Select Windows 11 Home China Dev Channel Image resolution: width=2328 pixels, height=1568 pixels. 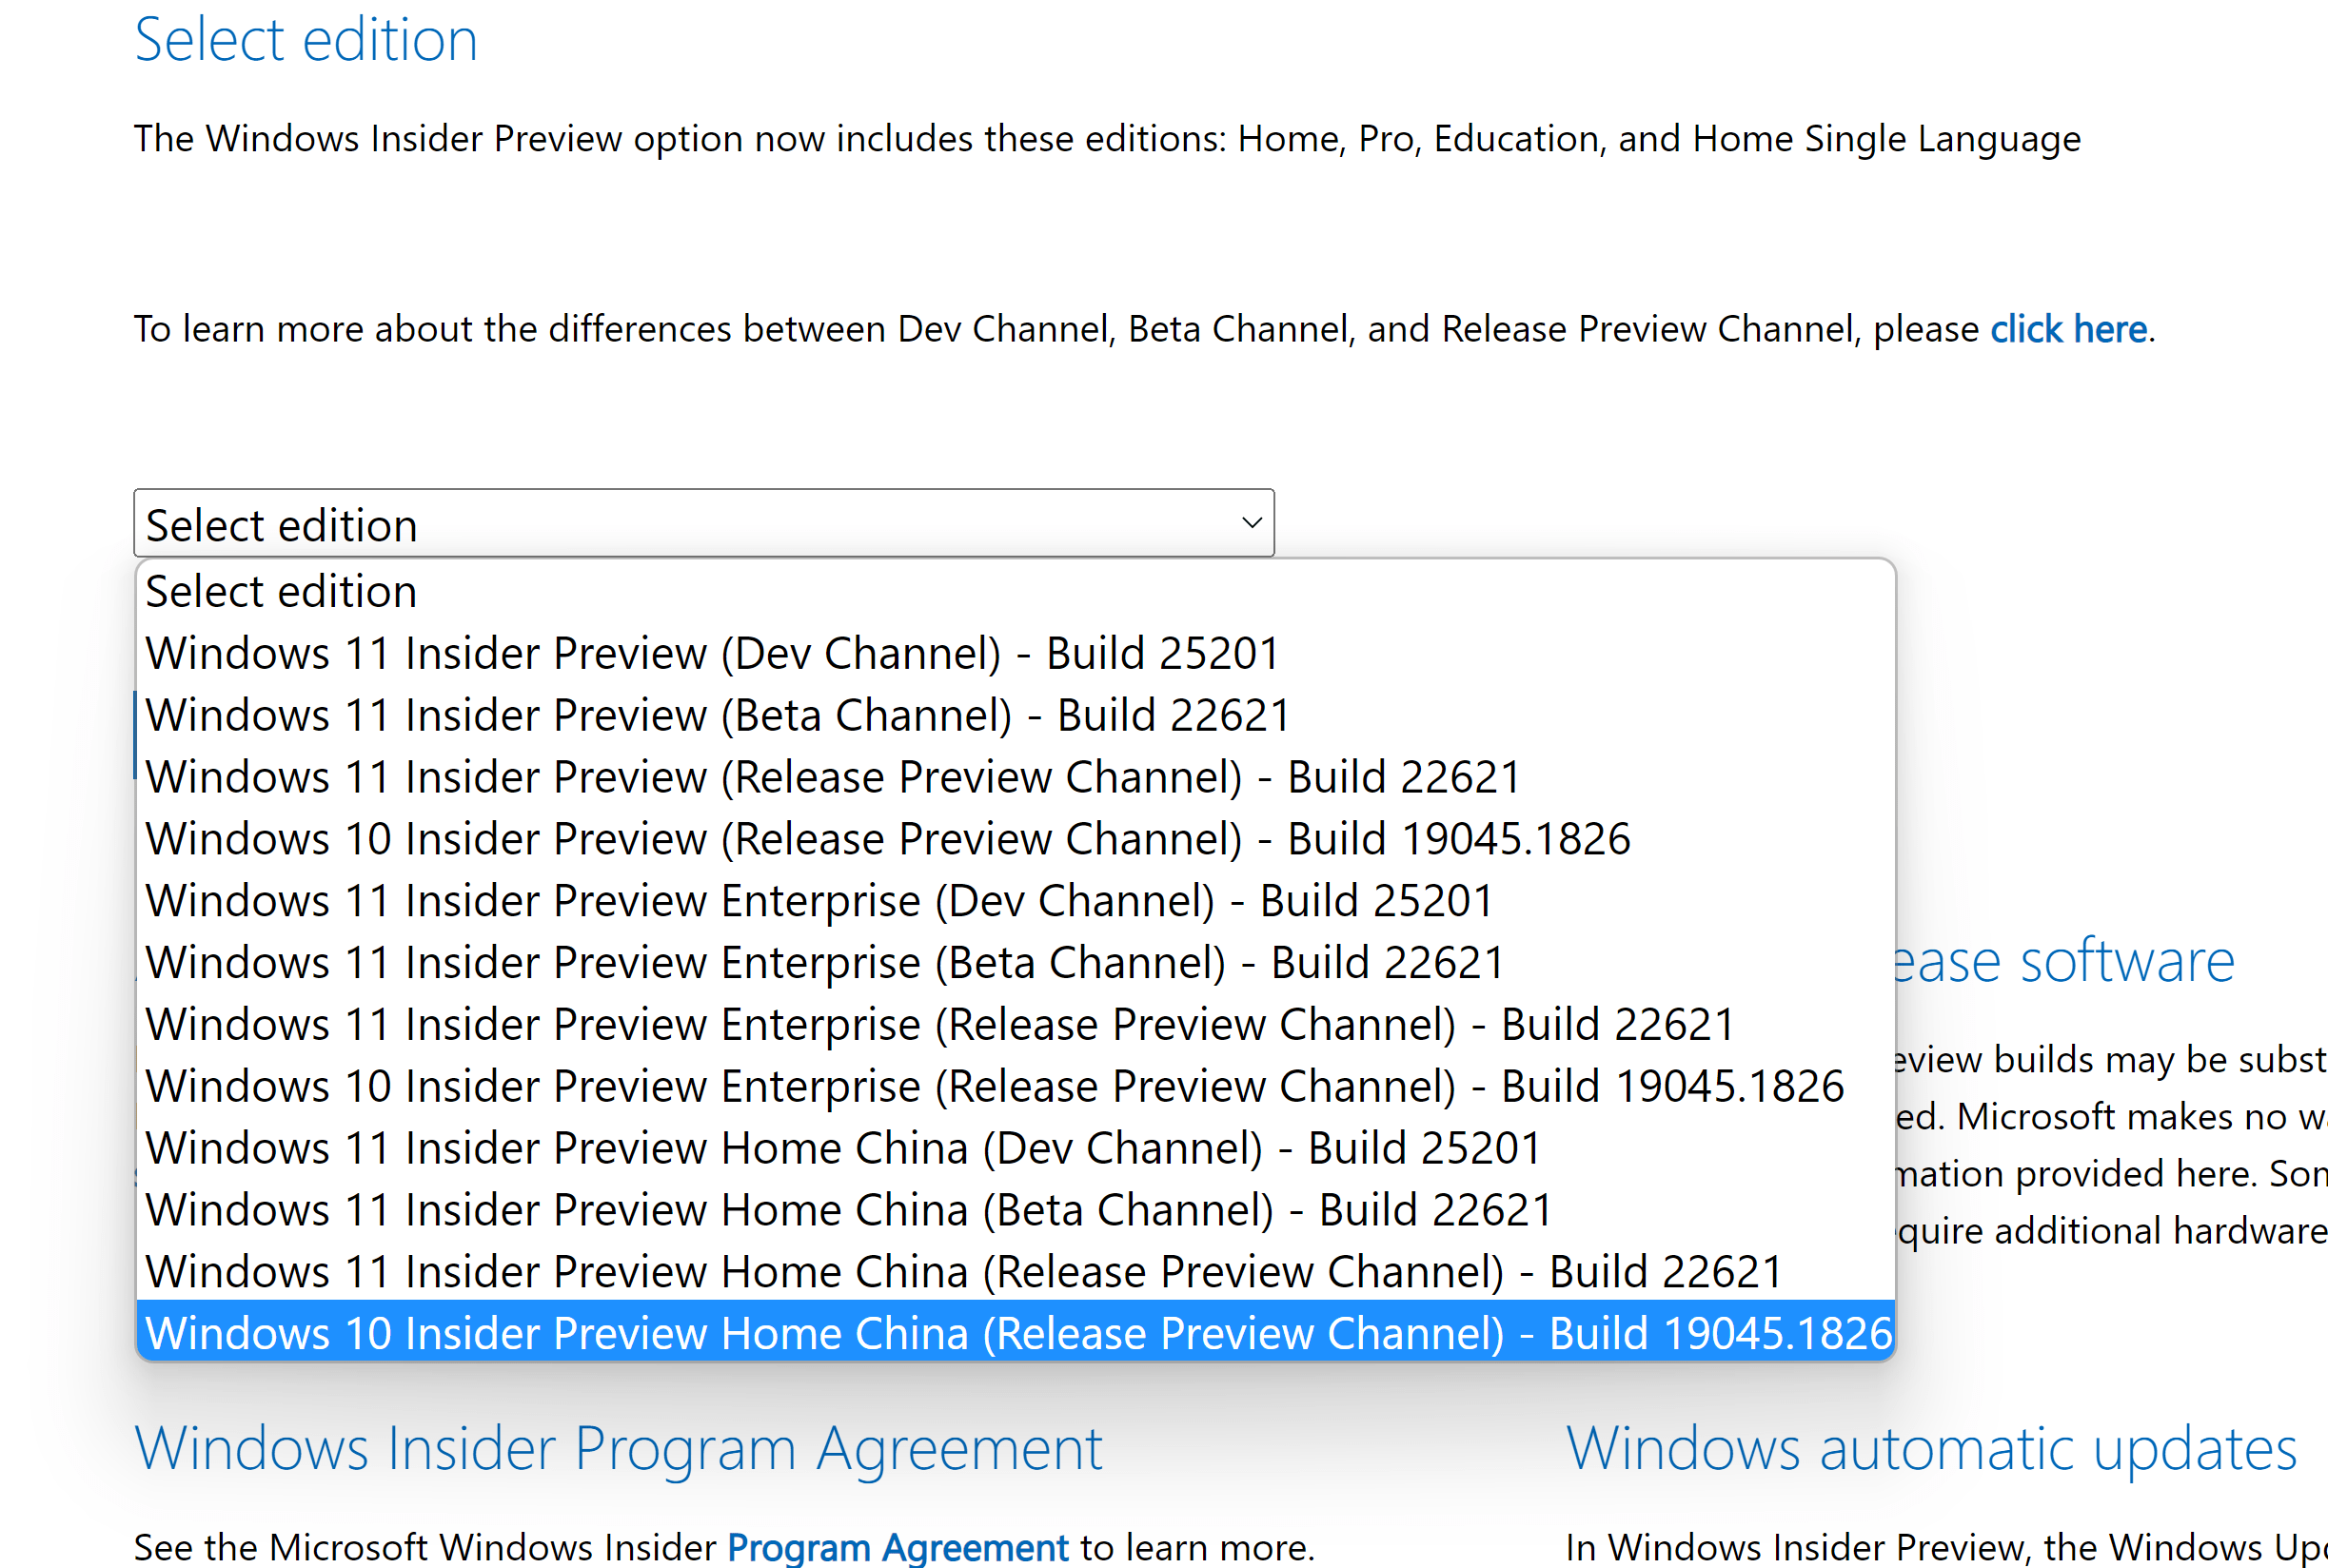[x=843, y=1147]
